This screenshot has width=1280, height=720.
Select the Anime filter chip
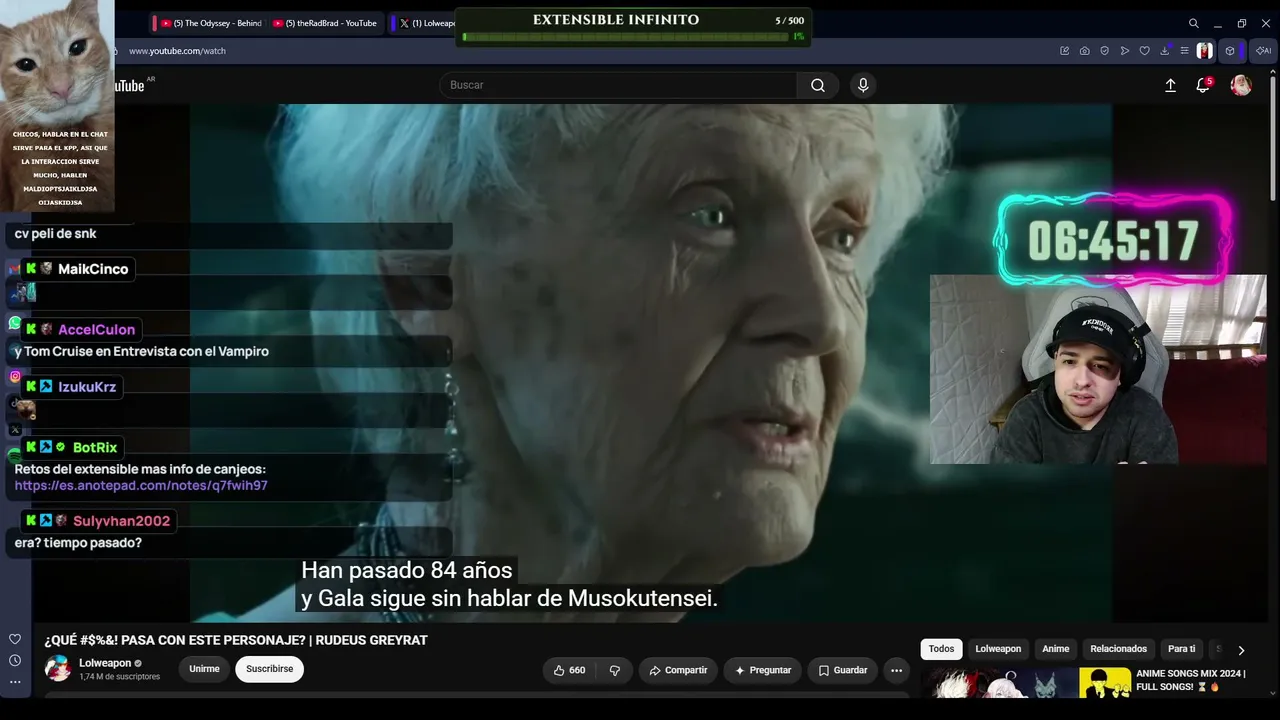pyautogui.click(x=1056, y=649)
